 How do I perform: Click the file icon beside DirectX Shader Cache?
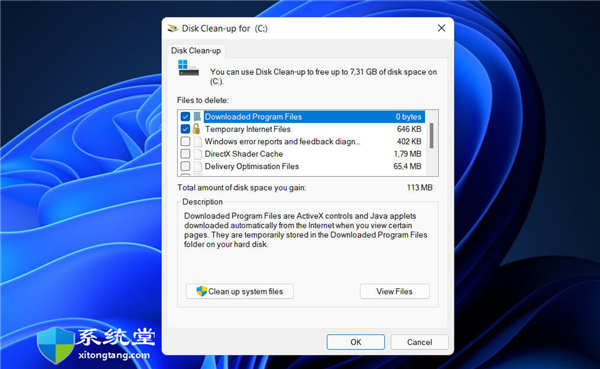[x=197, y=154]
